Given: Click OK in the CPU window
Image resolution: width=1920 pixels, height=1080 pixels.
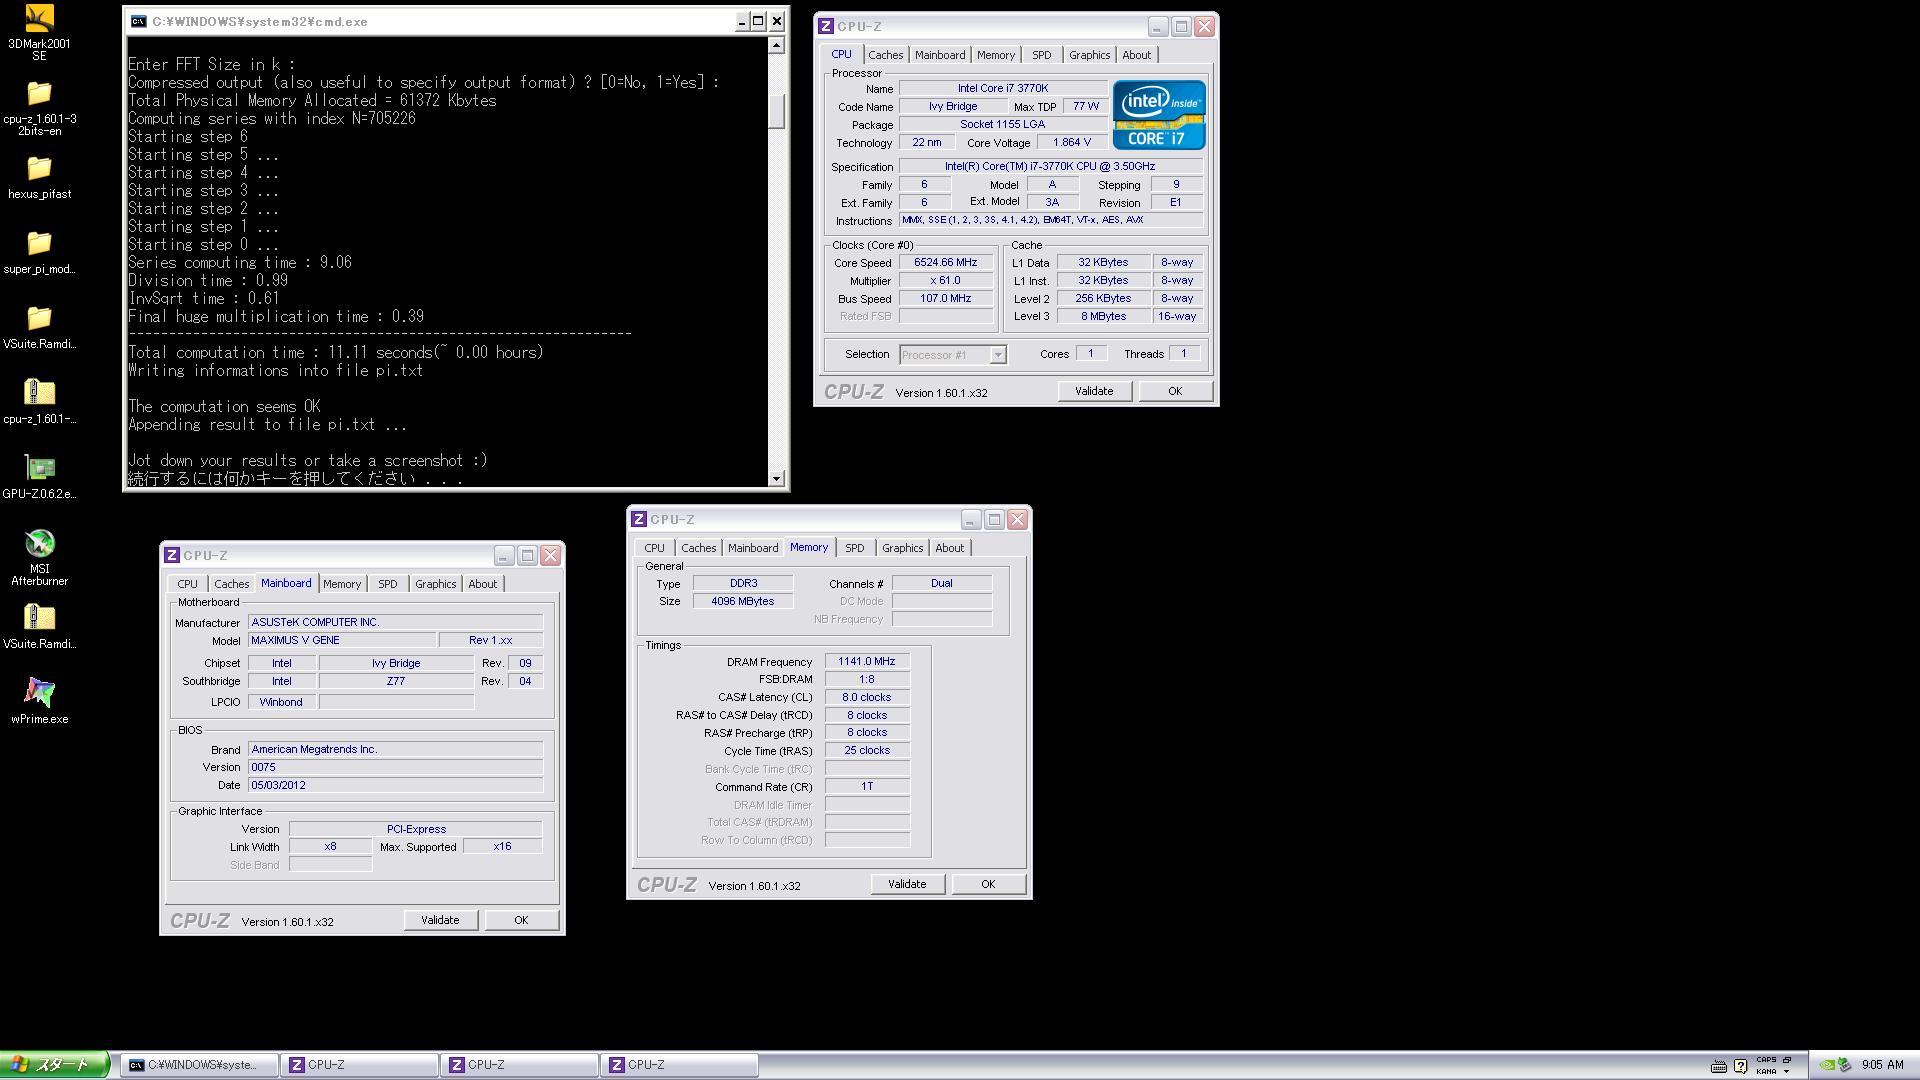Looking at the screenshot, I should [x=1175, y=391].
